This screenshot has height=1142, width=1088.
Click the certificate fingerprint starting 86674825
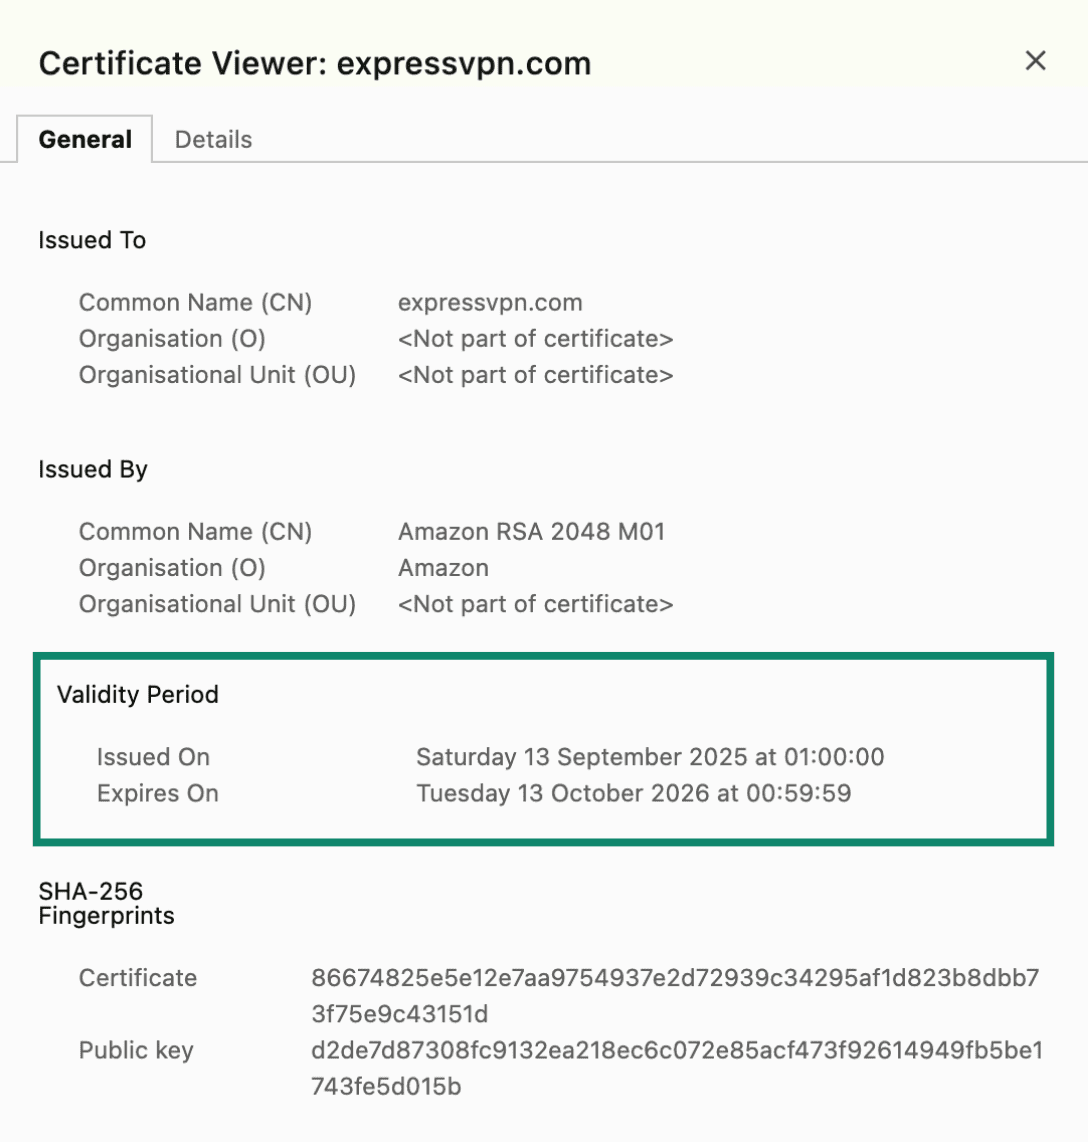click(675, 996)
